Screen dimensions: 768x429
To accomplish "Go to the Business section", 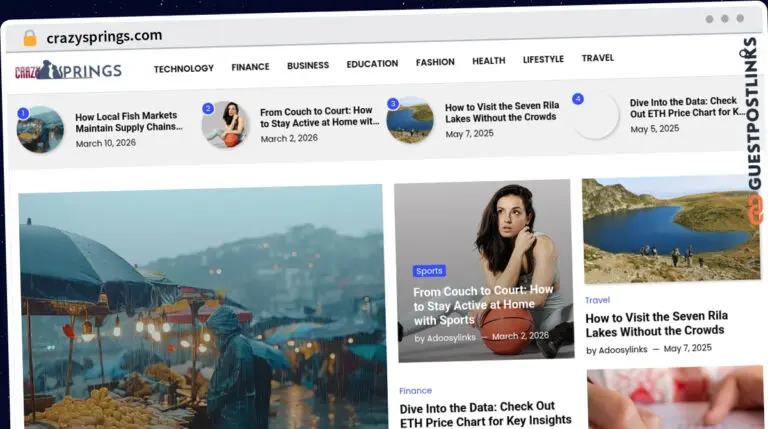I will [307, 66].
